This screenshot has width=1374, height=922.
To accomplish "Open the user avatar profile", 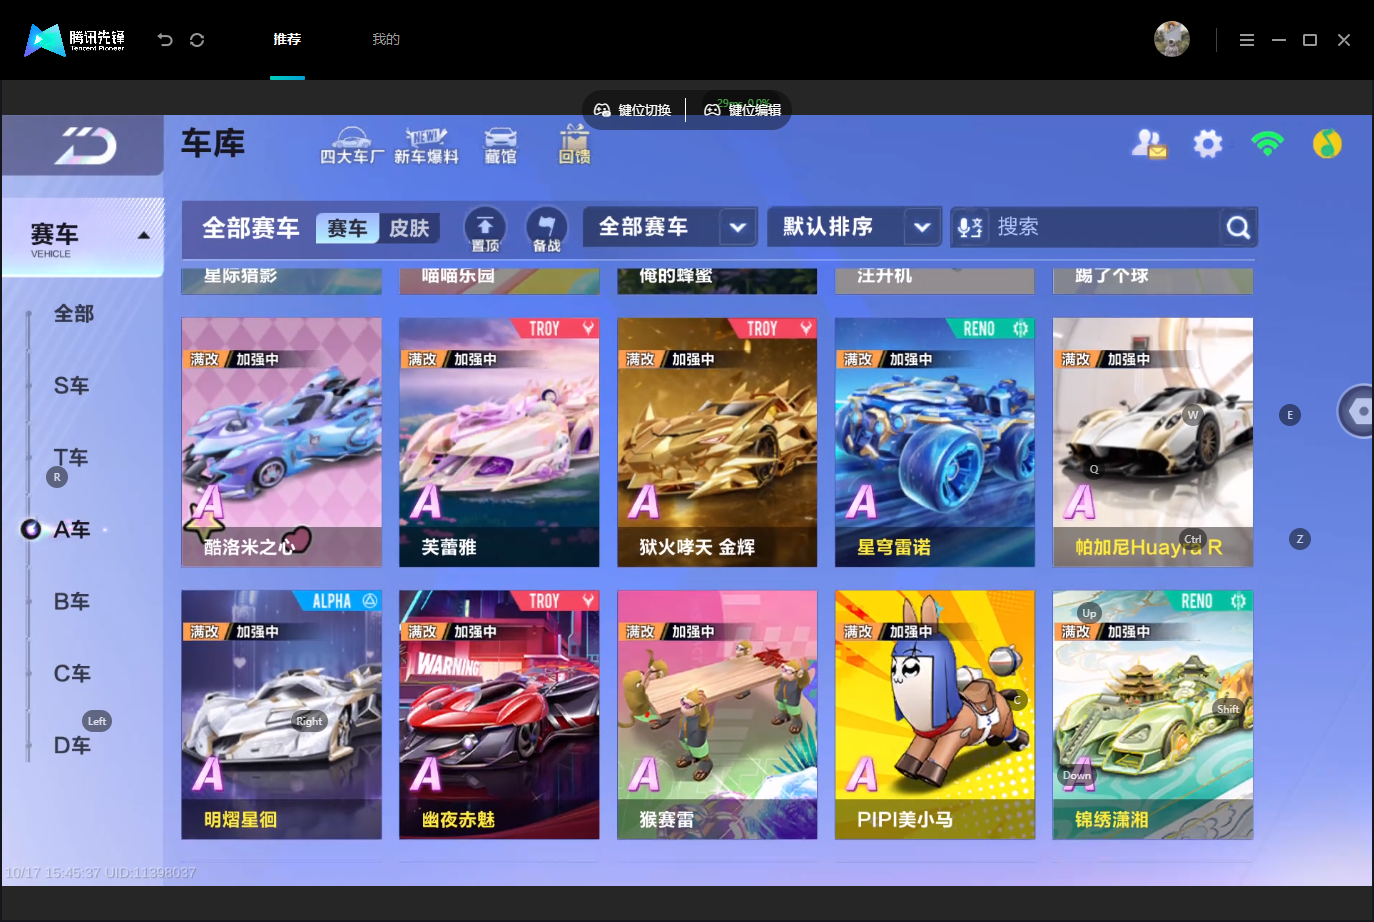I will (x=1171, y=39).
